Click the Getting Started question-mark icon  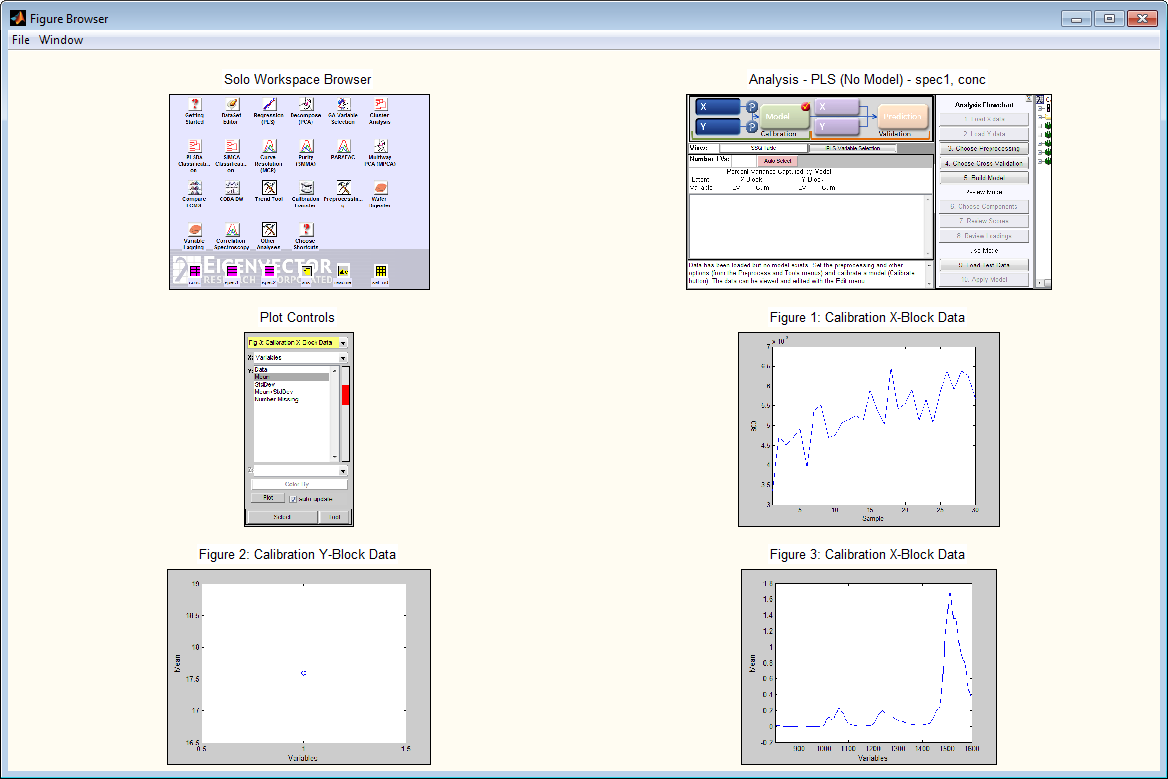tap(195, 104)
